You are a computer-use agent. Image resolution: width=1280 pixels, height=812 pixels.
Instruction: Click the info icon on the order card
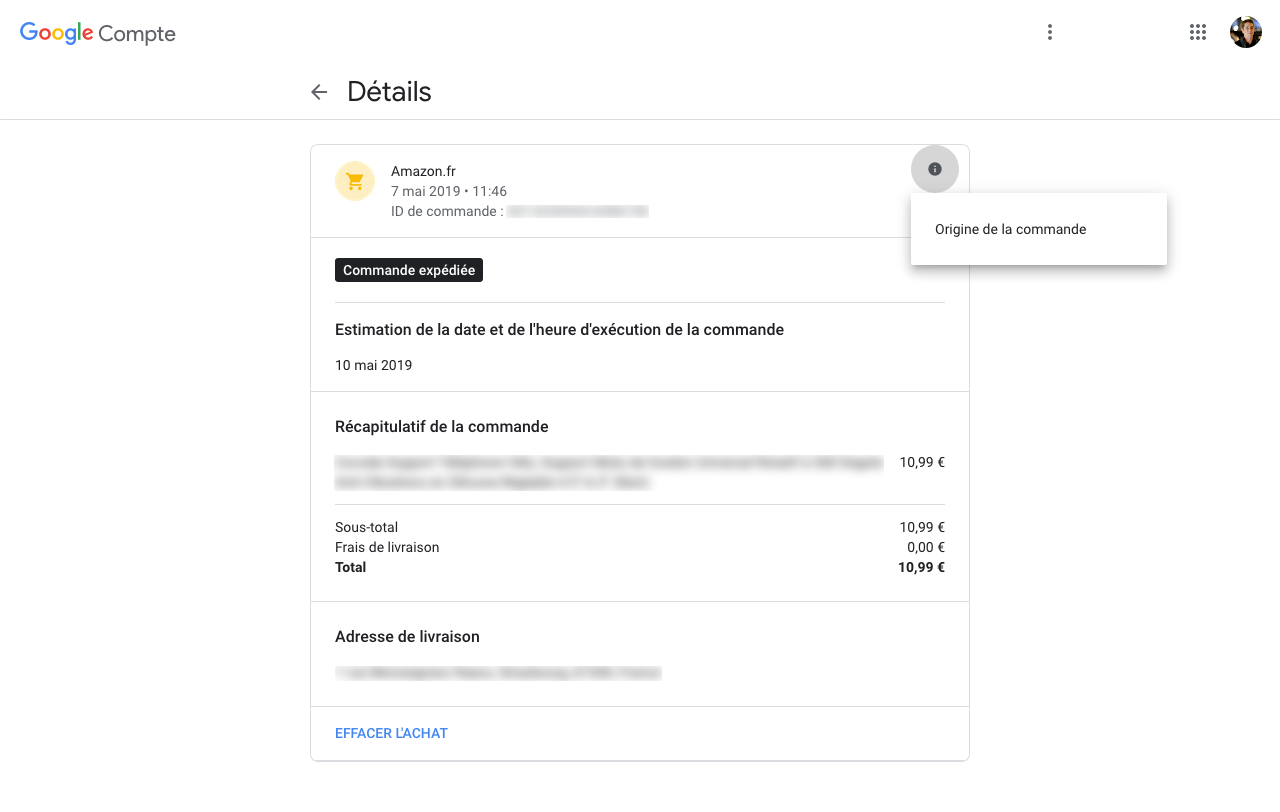click(x=935, y=169)
